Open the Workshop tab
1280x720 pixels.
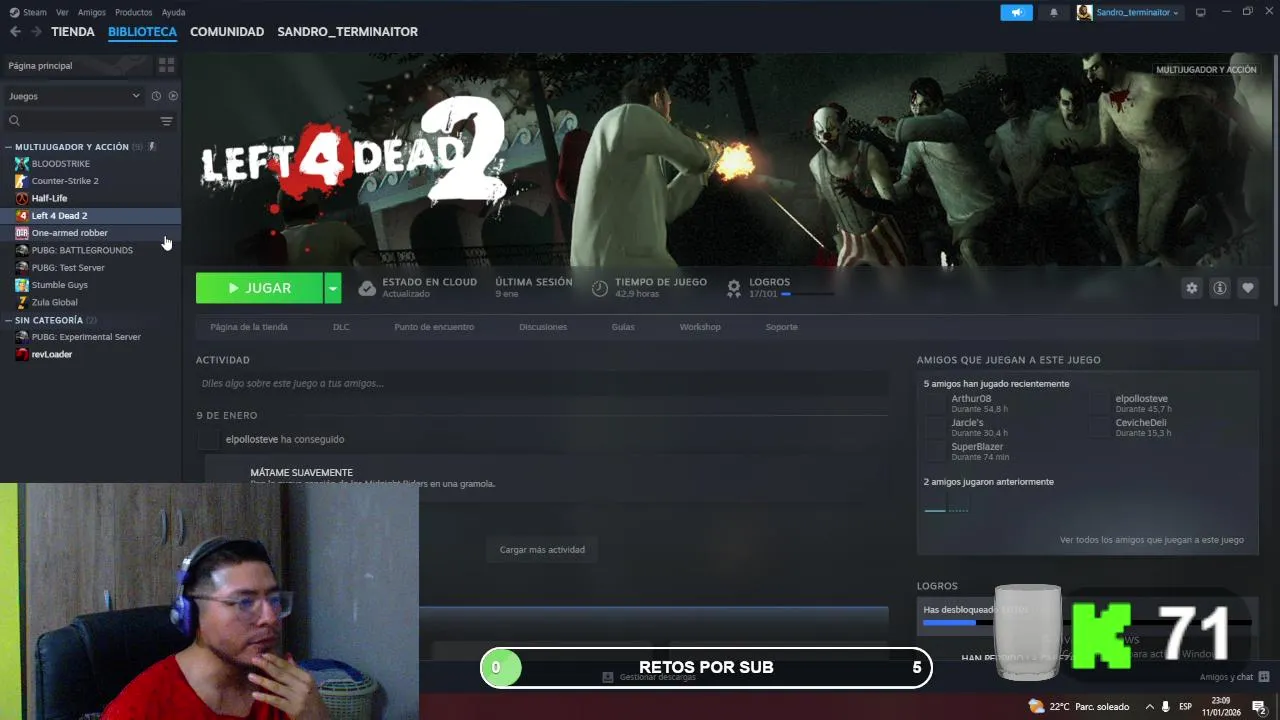click(x=700, y=327)
